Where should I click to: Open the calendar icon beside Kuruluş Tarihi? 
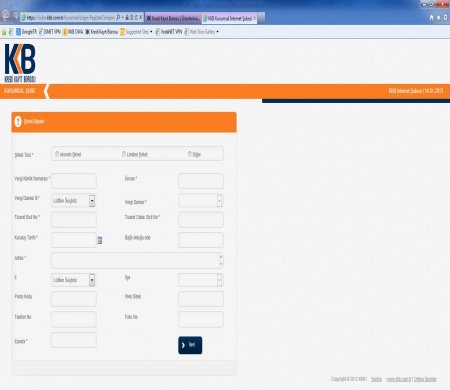99,240
